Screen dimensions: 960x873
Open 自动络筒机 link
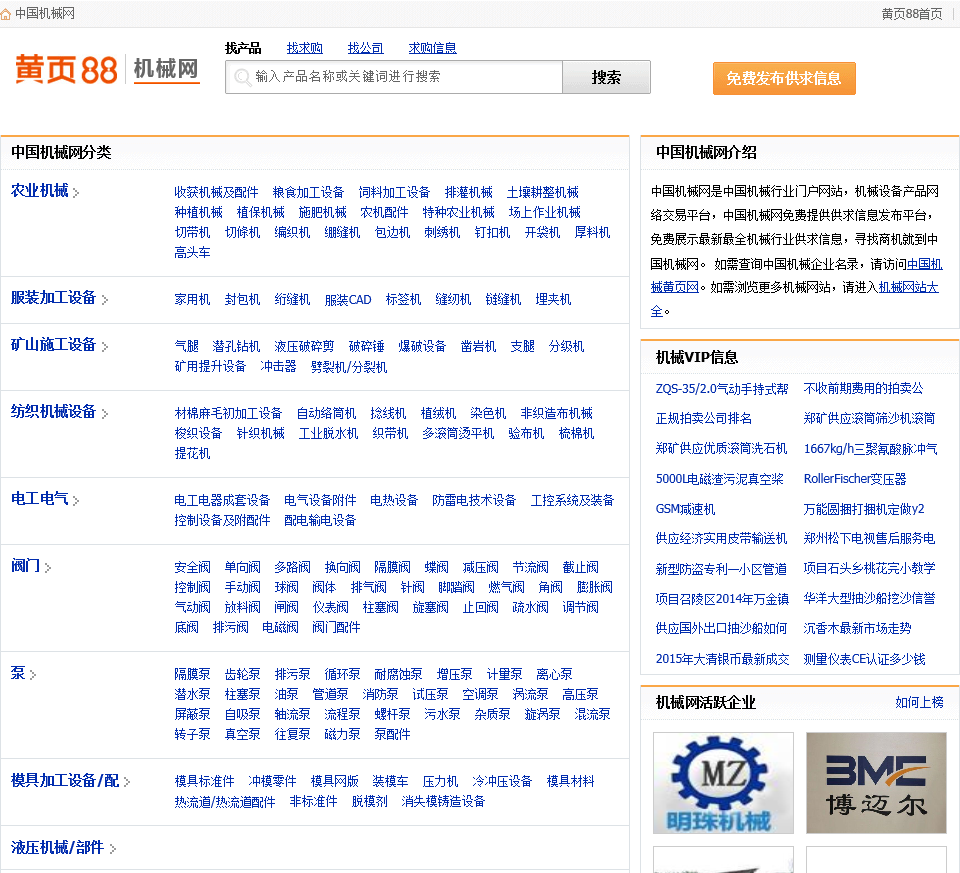point(326,414)
